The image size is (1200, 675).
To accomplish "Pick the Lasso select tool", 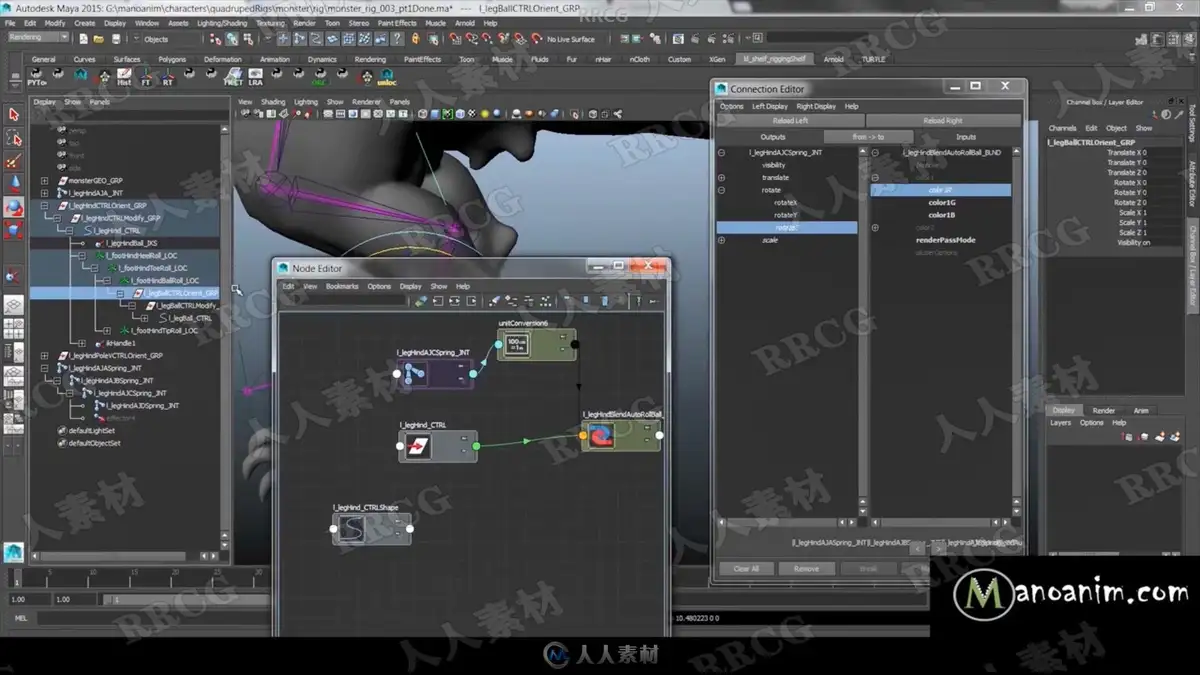I will [14, 138].
